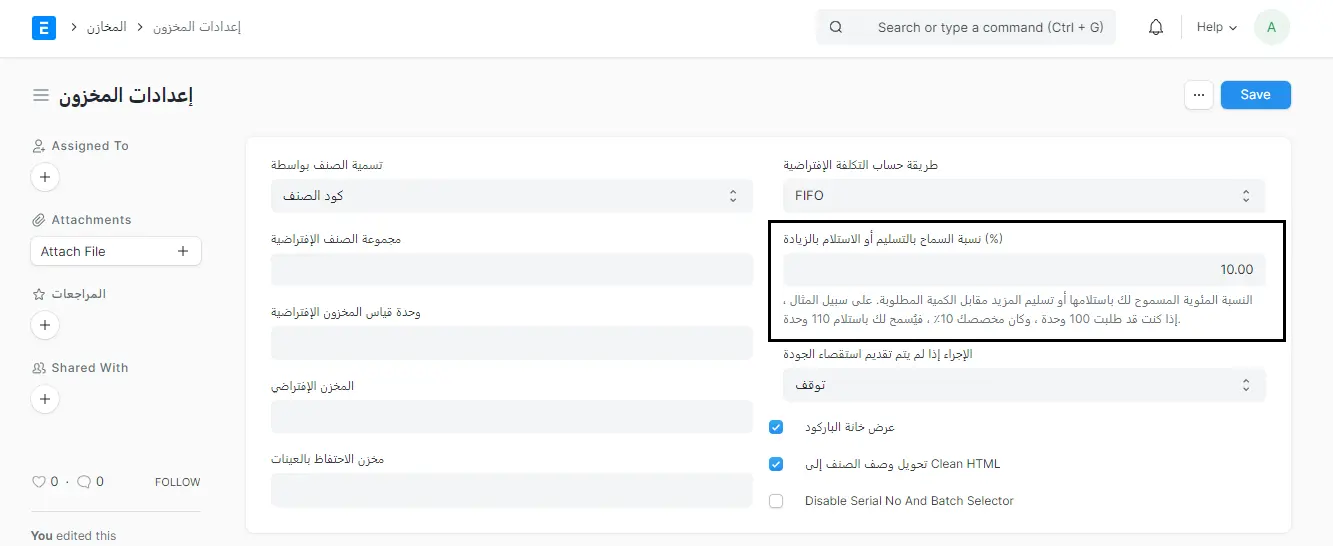This screenshot has width=1333, height=546.
Task: Click the notifications bell icon
Action: 1156,28
